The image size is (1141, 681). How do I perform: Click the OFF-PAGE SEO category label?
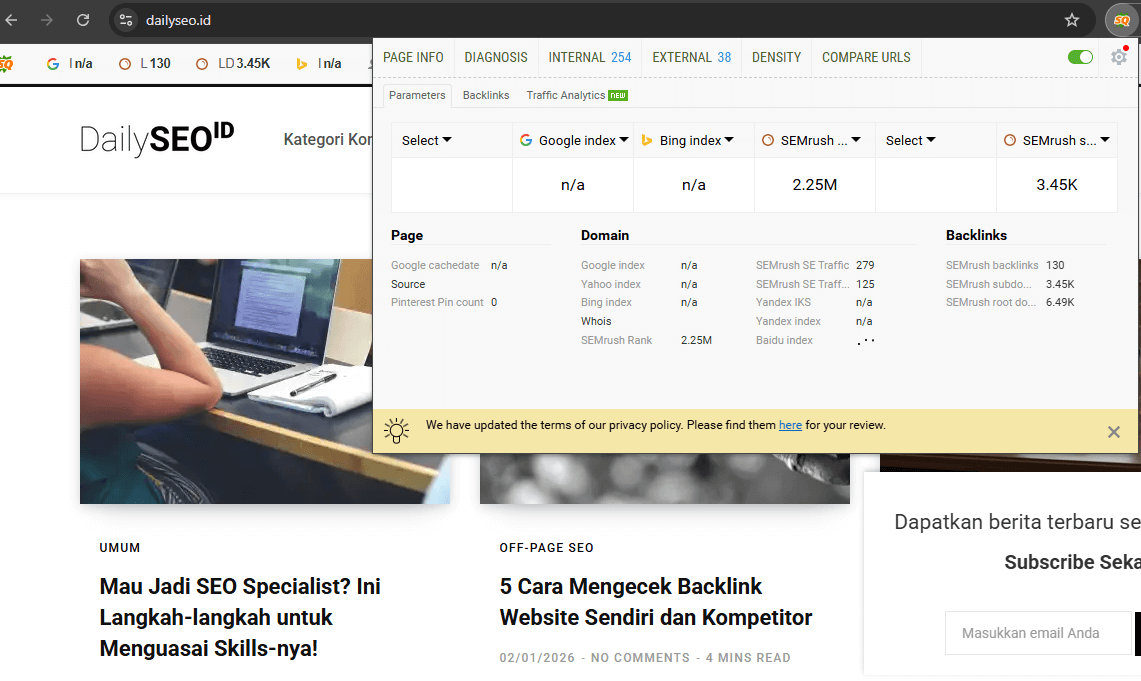coord(546,548)
